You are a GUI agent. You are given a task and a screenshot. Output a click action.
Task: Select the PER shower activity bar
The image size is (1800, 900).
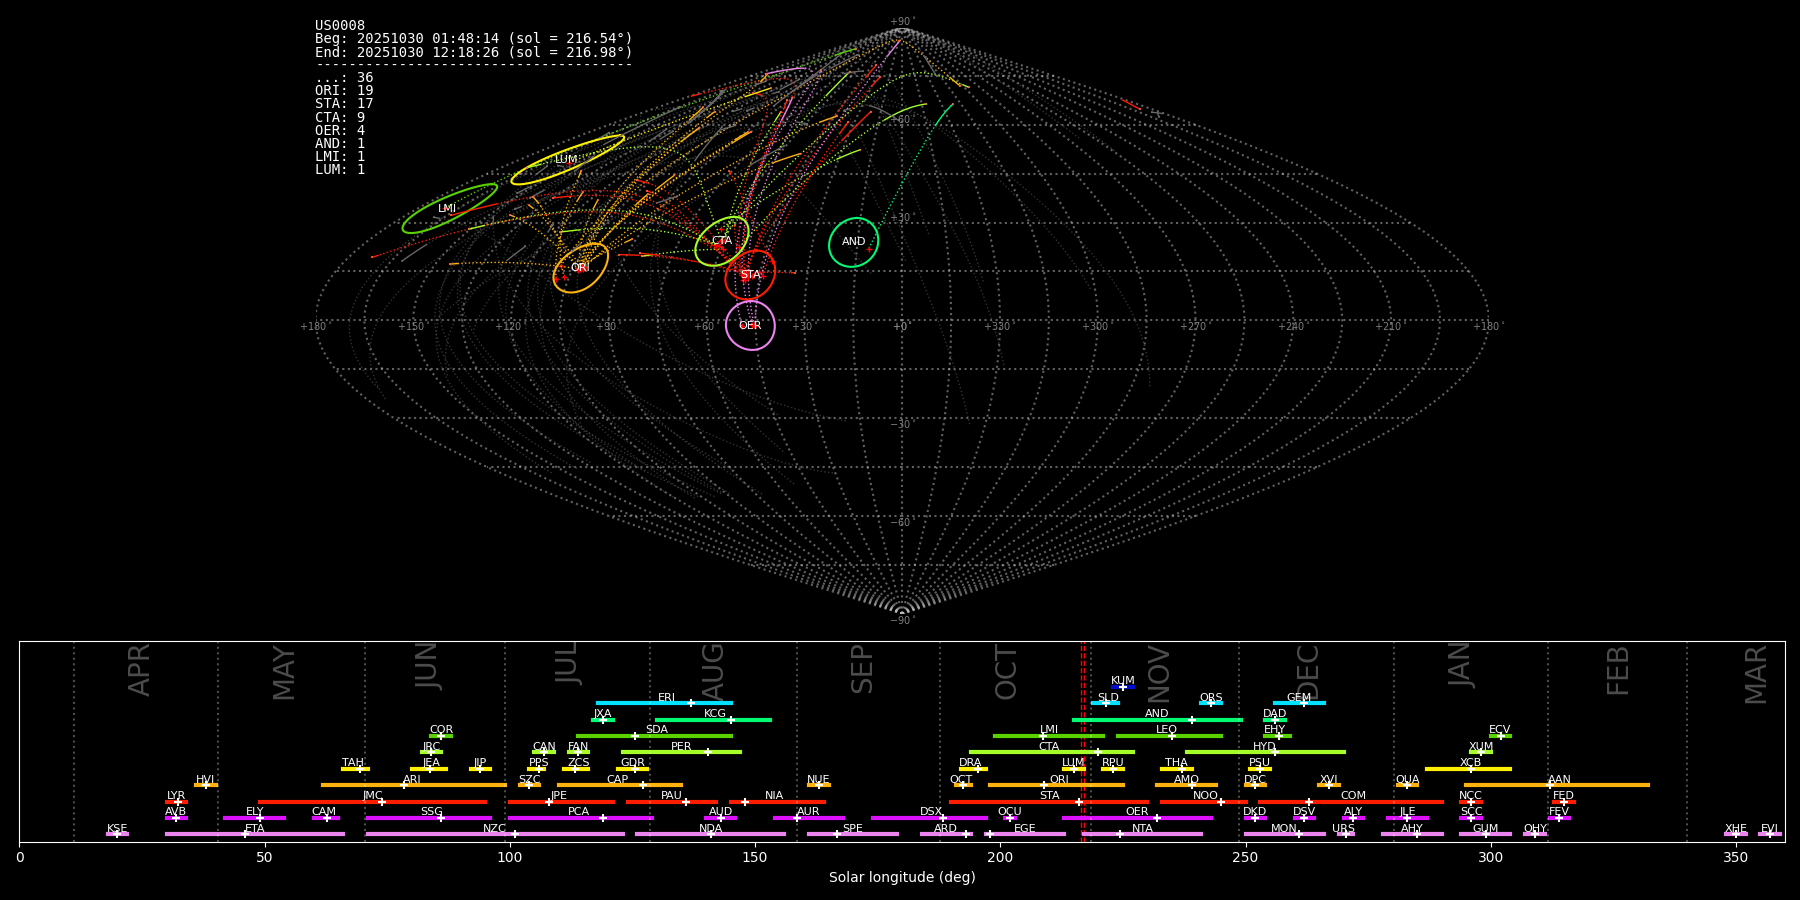680,752
